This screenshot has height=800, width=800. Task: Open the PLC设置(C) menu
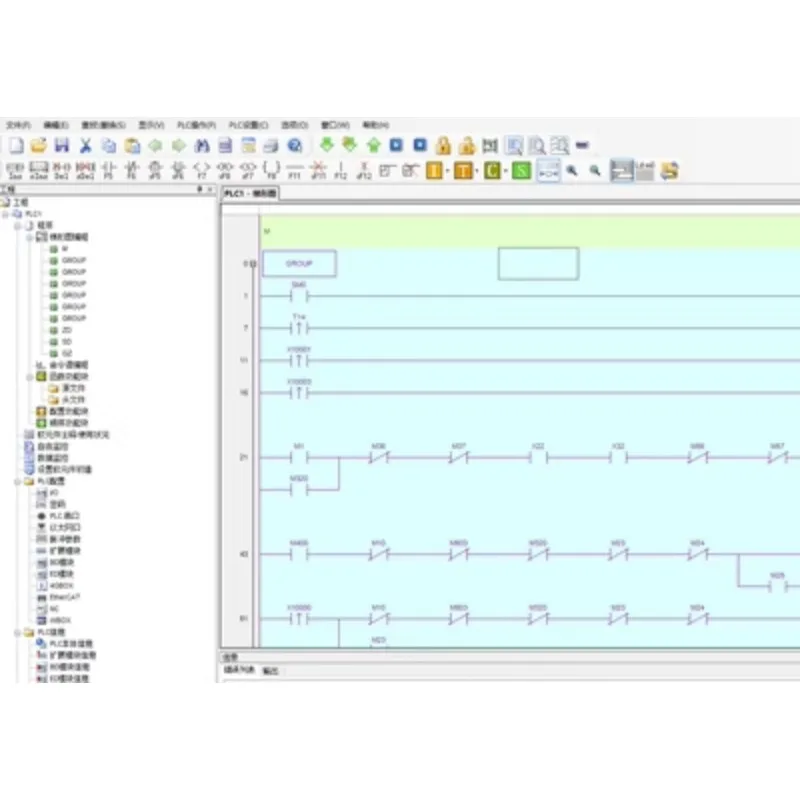pyautogui.click(x=248, y=125)
